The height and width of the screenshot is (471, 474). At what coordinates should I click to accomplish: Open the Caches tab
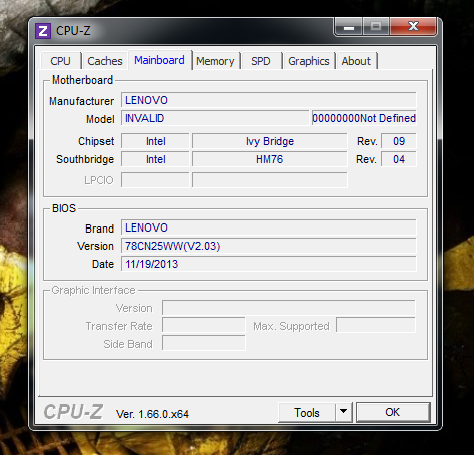[105, 61]
